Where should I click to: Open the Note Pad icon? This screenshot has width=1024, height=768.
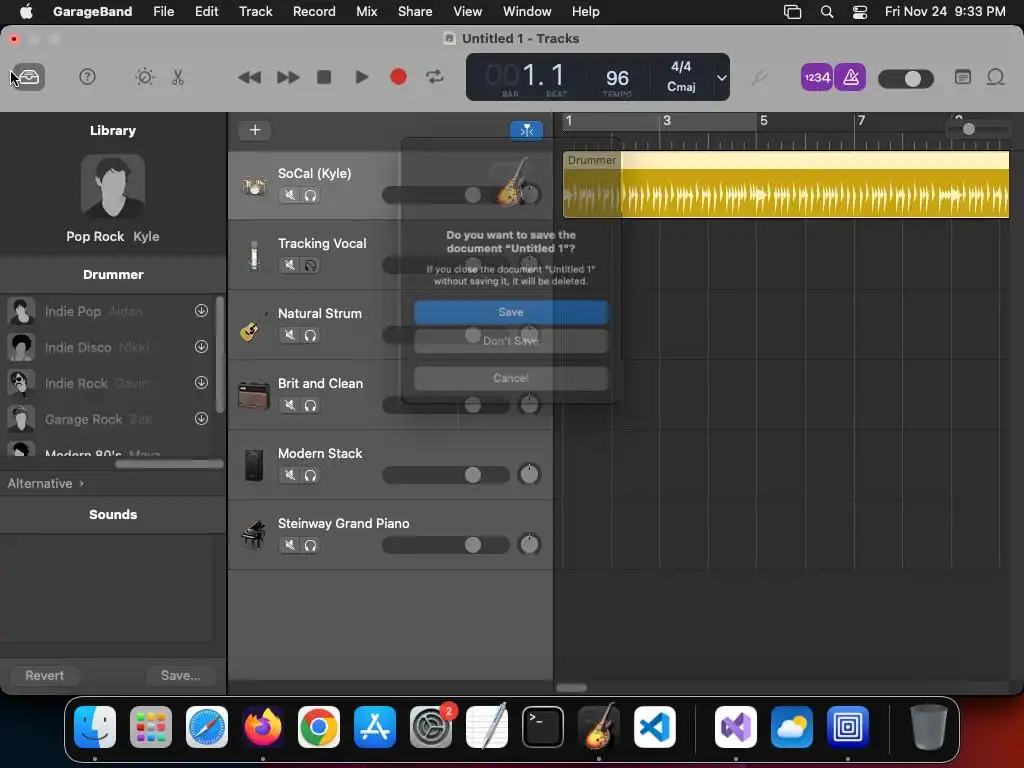(963, 77)
